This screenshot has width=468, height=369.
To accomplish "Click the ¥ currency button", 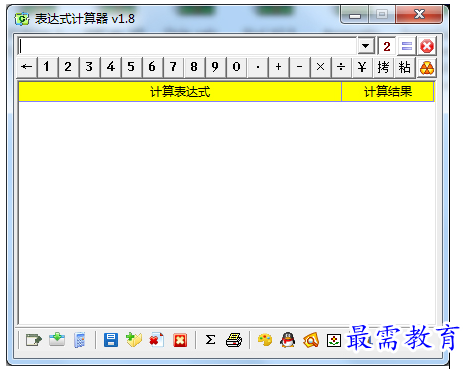I will click(362, 67).
